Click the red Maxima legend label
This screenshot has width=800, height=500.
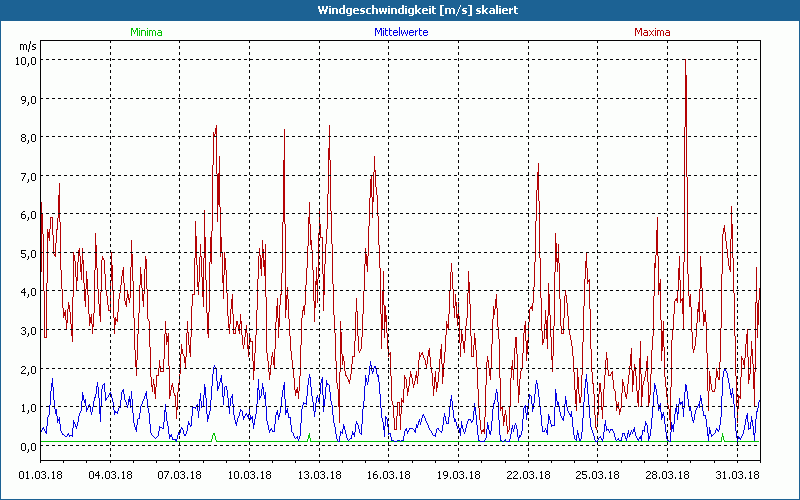point(652,32)
